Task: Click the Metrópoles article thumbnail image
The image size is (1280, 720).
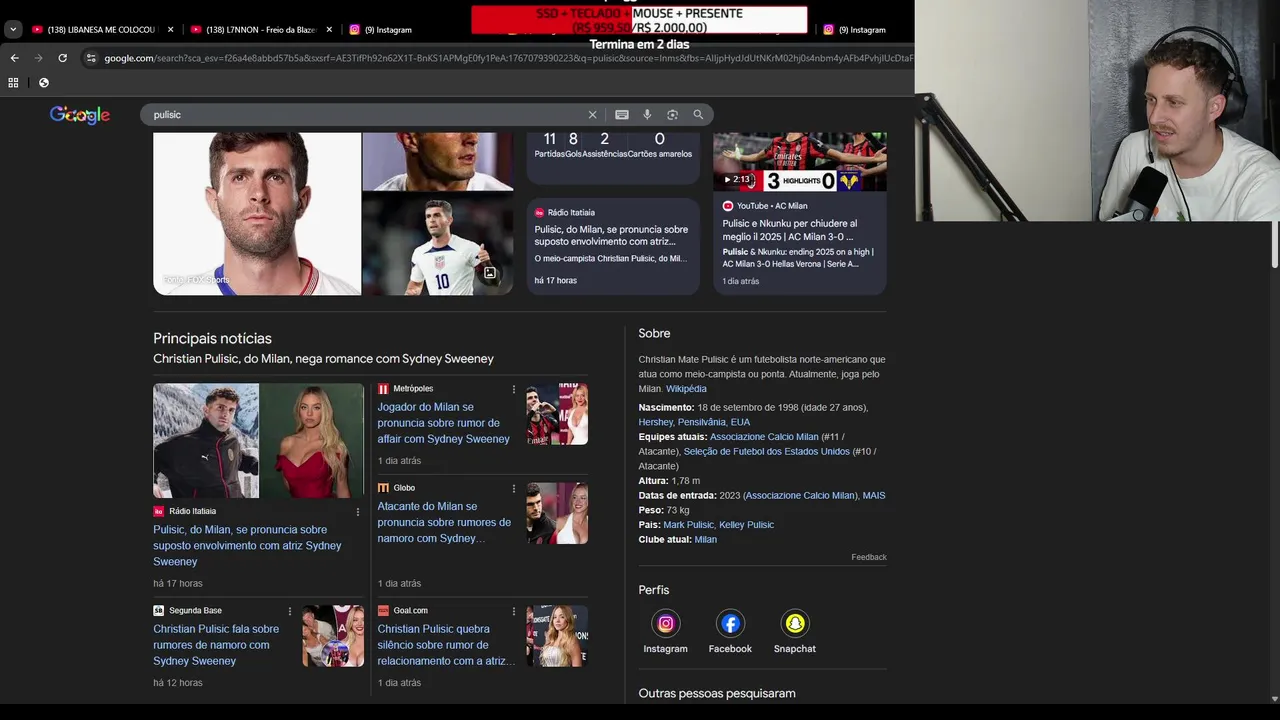Action: (557, 414)
